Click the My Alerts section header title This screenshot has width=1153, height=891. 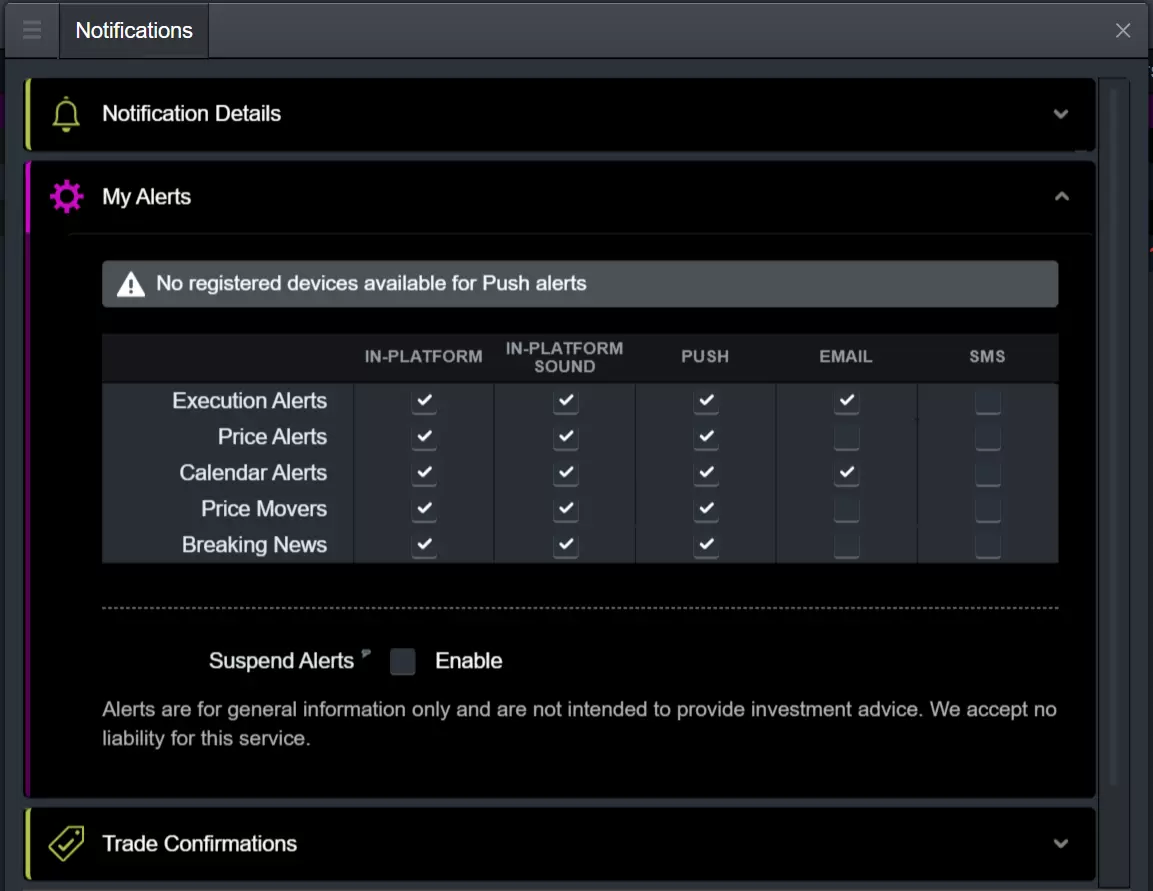click(x=146, y=197)
